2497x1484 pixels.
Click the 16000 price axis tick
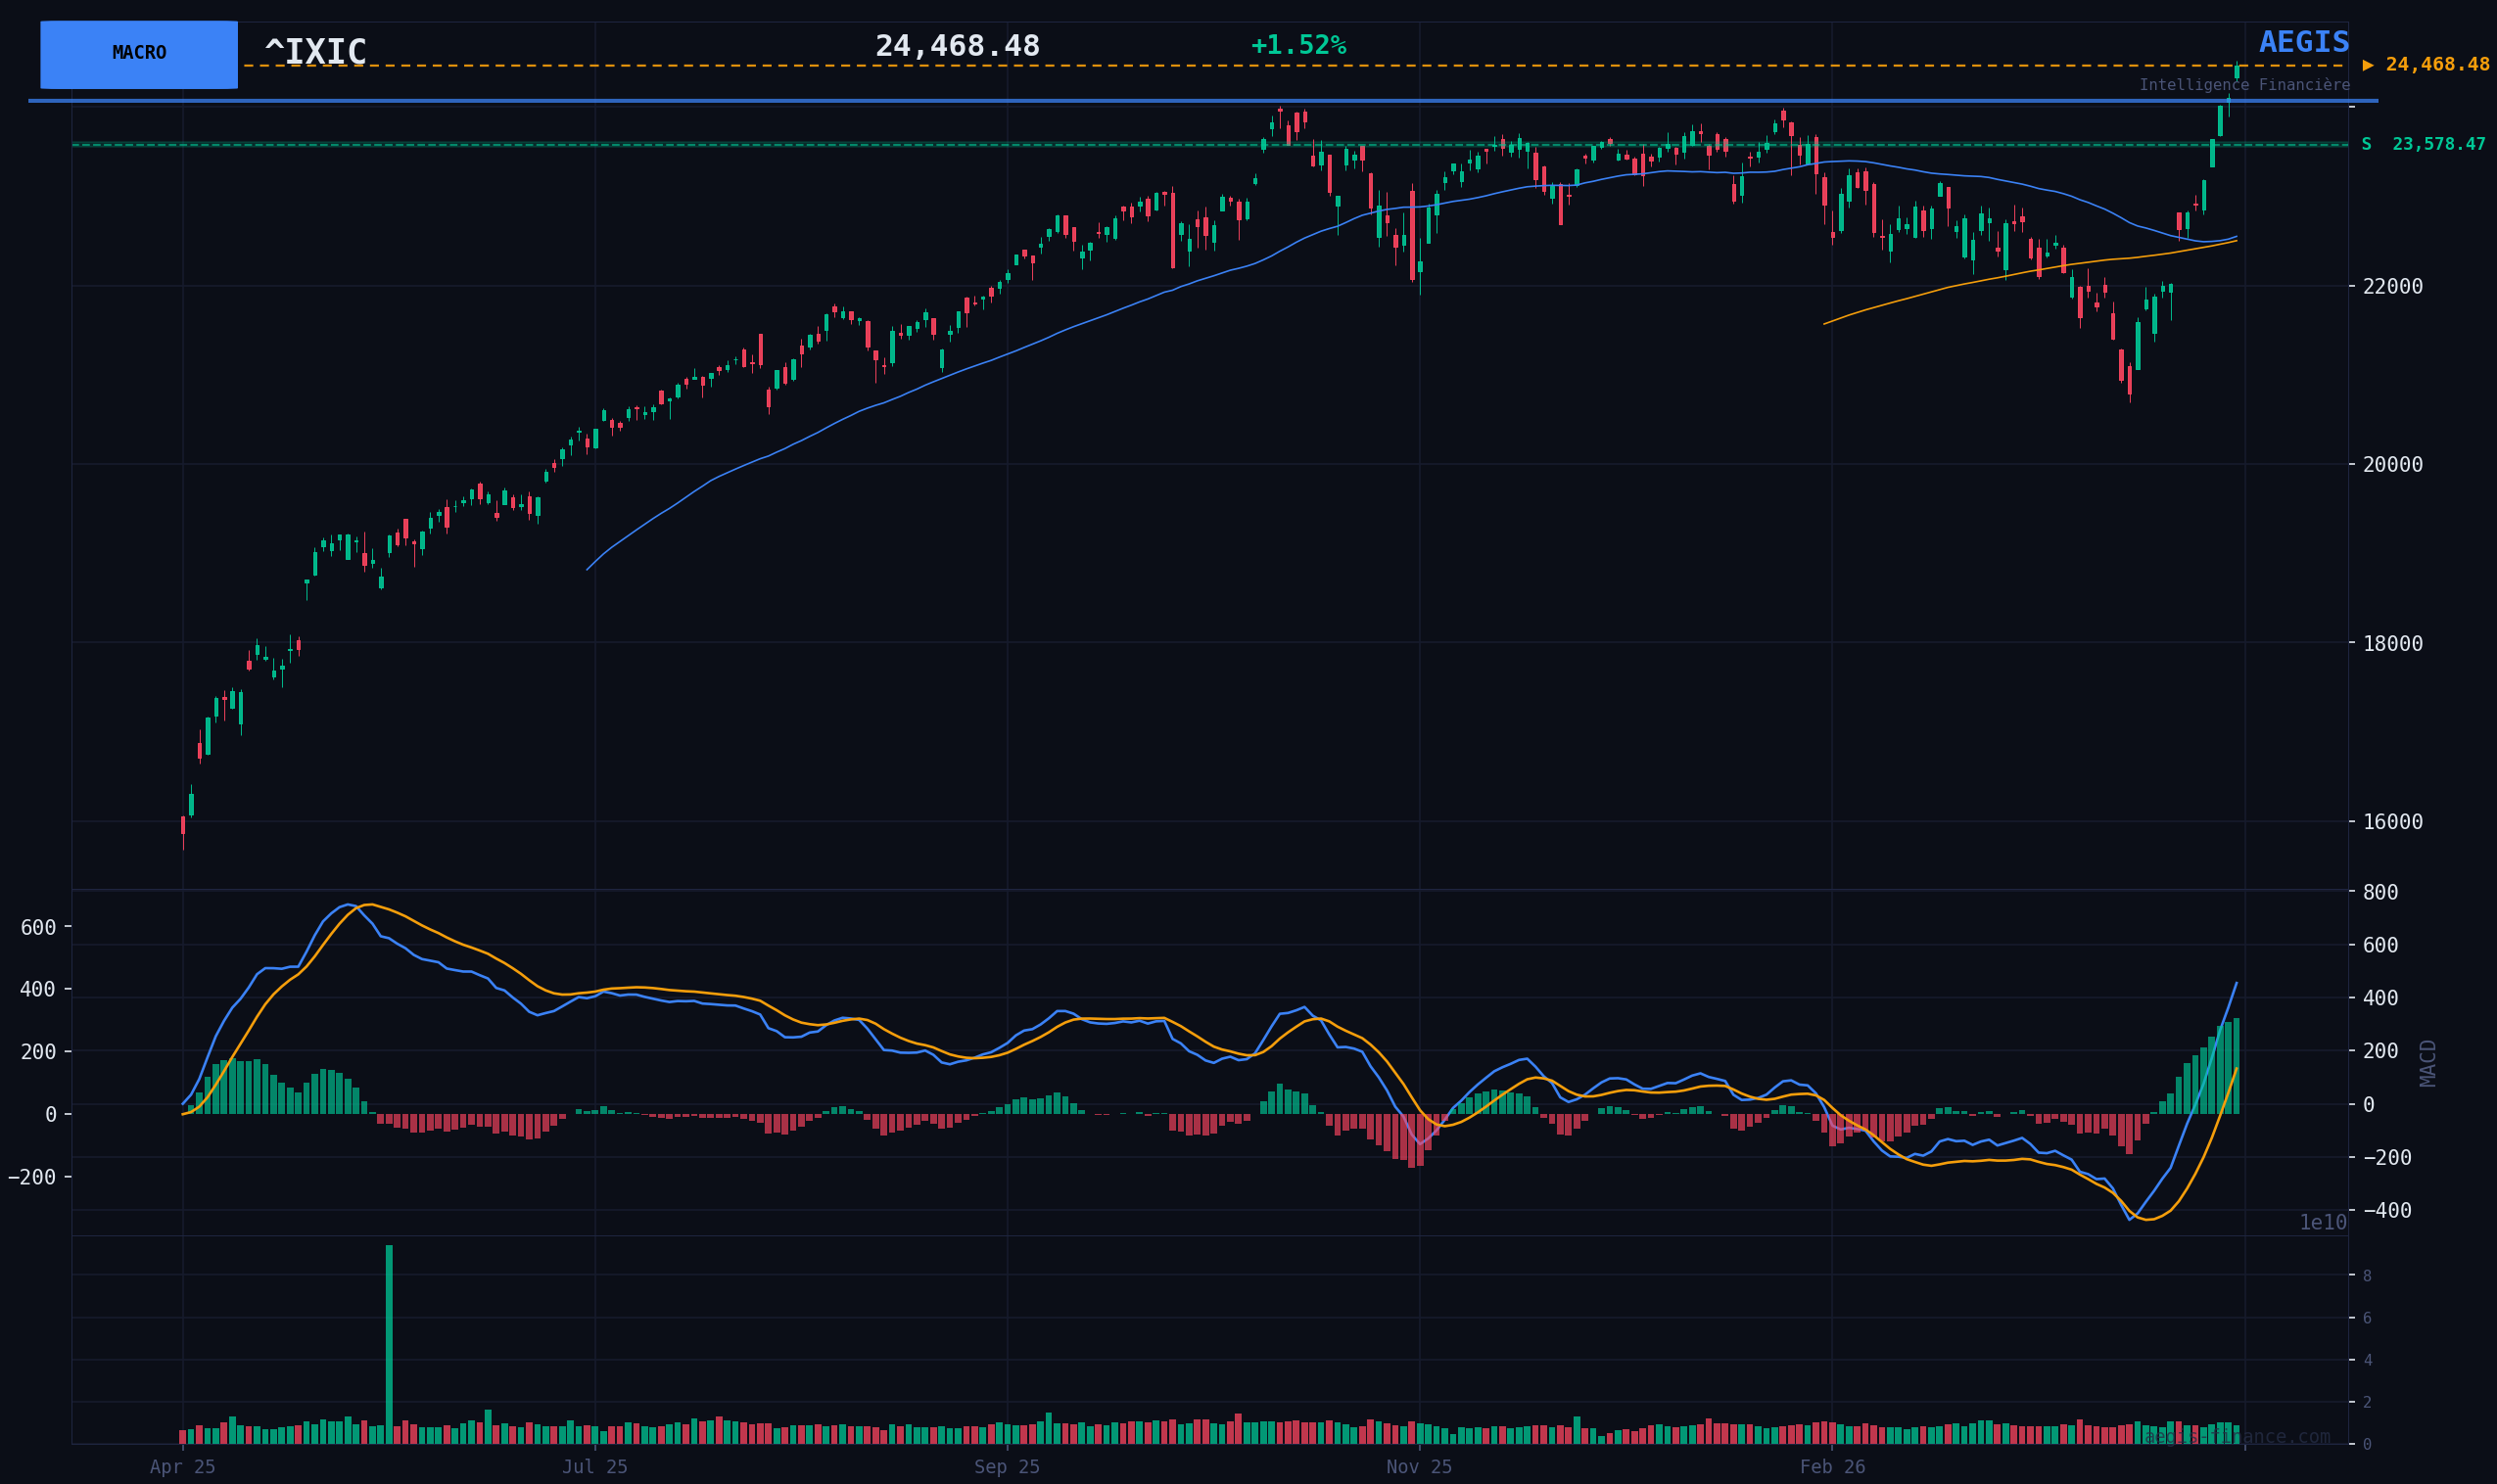pyautogui.click(x=2393, y=822)
